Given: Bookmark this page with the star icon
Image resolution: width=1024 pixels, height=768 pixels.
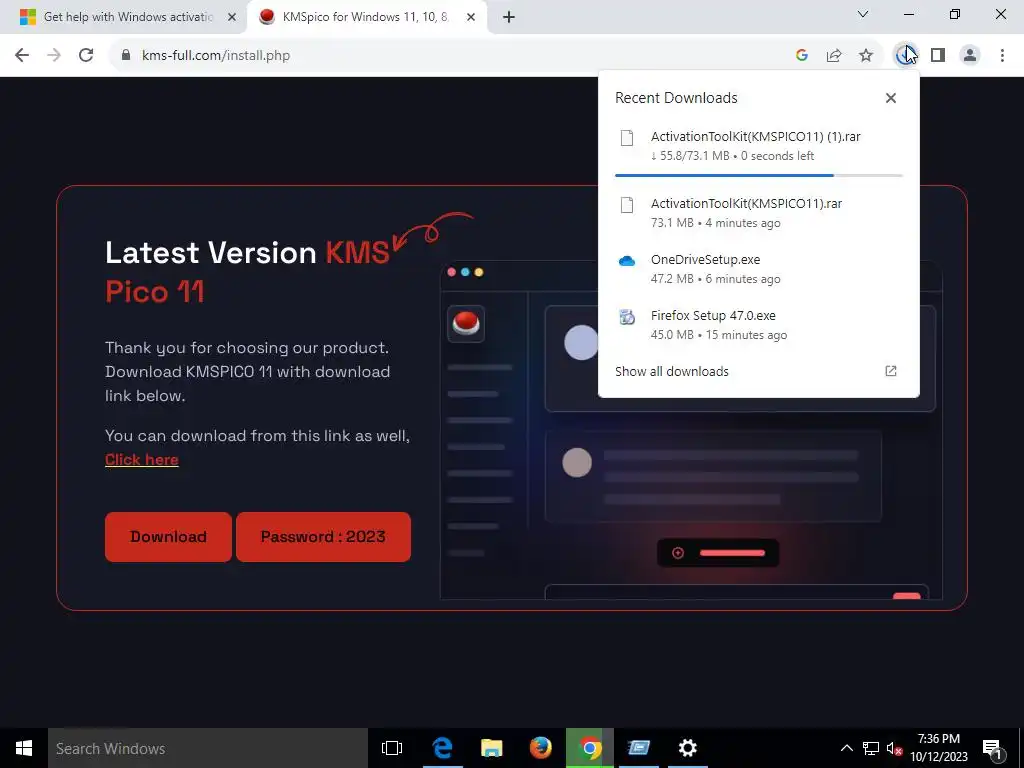Looking at the screenshot, I should tap(866, 56).
